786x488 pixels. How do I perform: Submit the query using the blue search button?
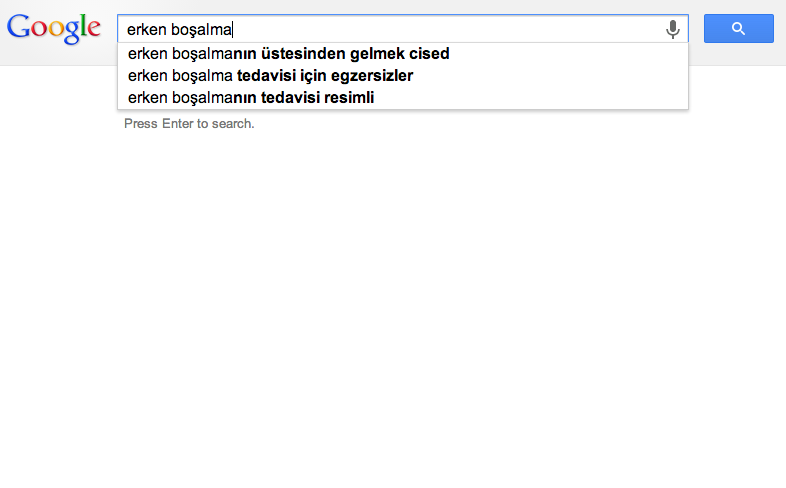point(738,29)
